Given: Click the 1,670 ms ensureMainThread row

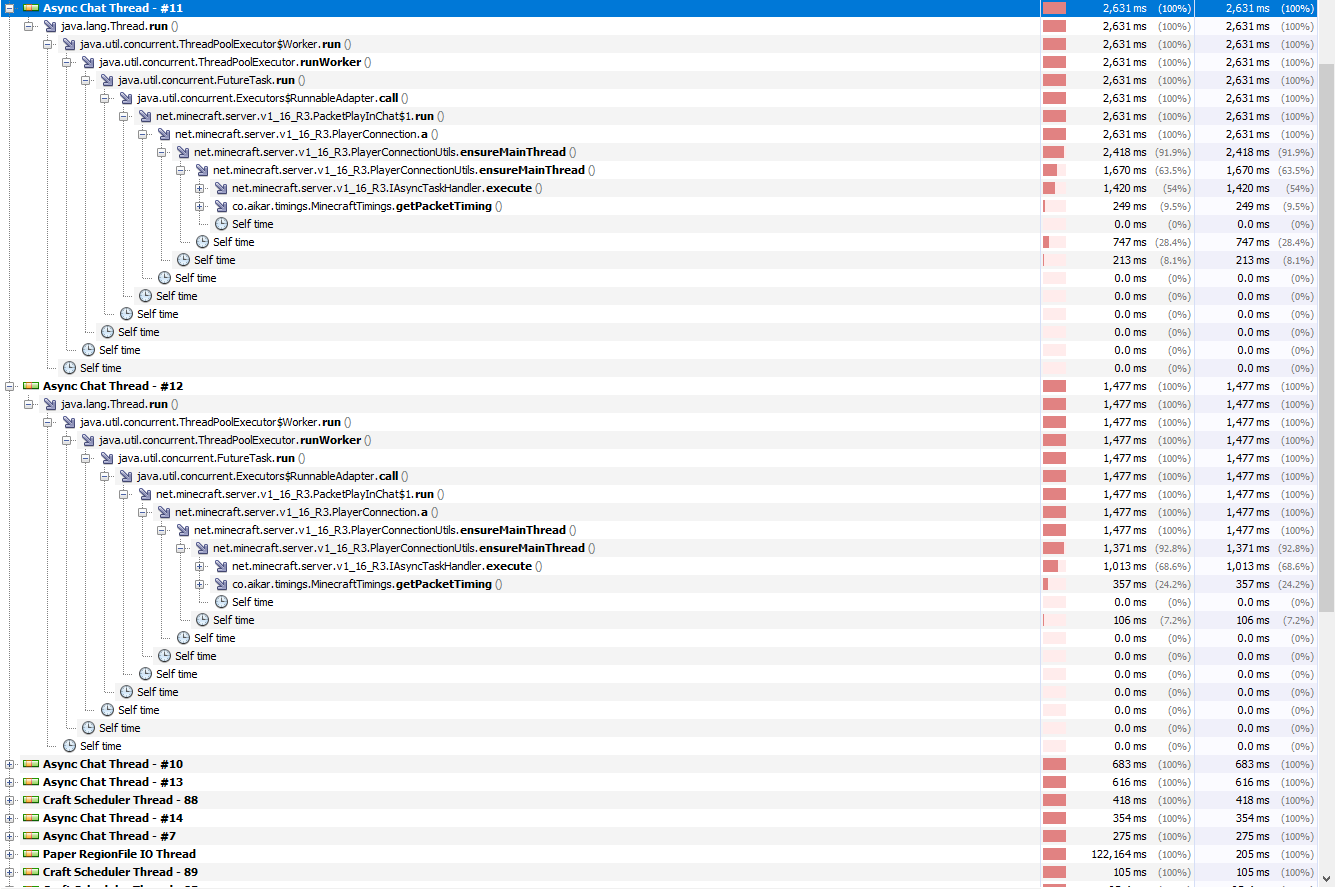Looking at the screenshot, I should point(659,170).
